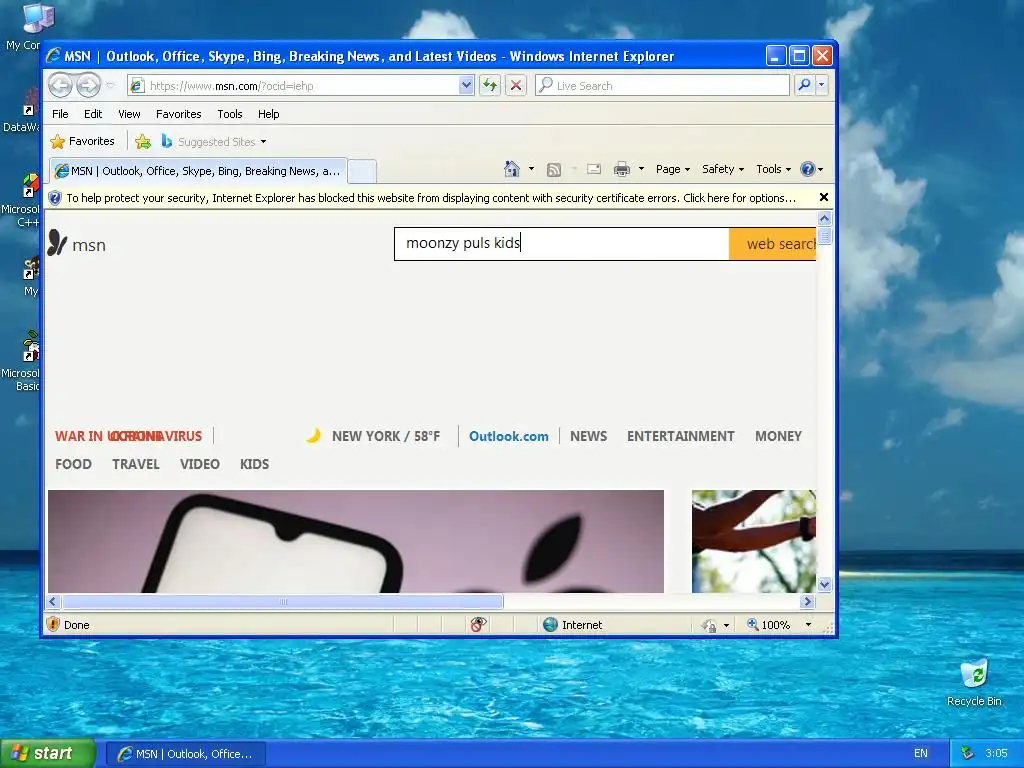Click the status bar security shield icon
1024x768 pixels.
53,624
